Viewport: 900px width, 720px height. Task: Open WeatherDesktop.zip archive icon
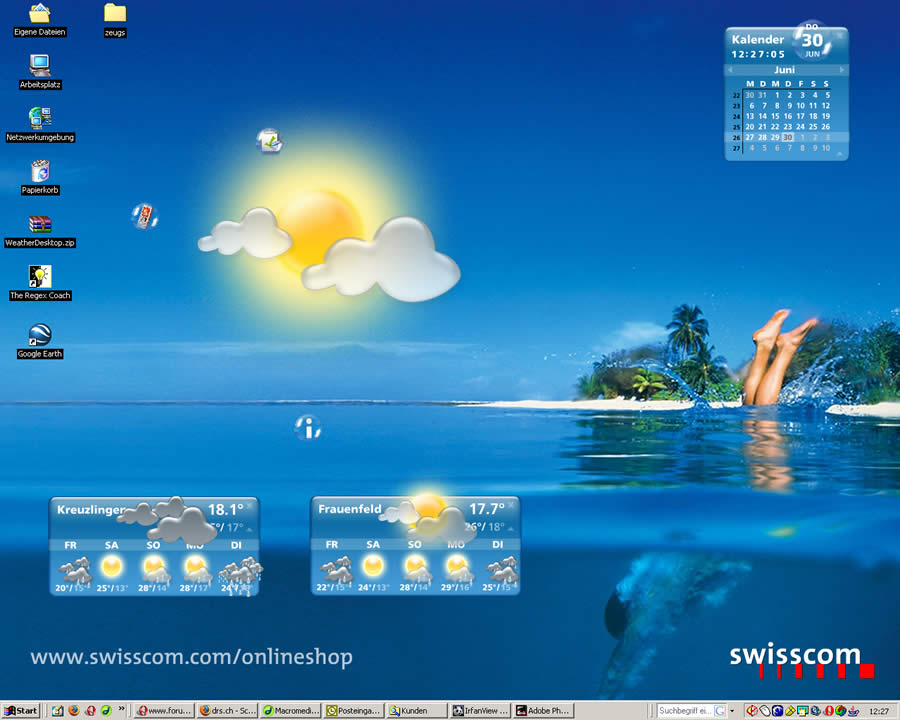(40, 224)
